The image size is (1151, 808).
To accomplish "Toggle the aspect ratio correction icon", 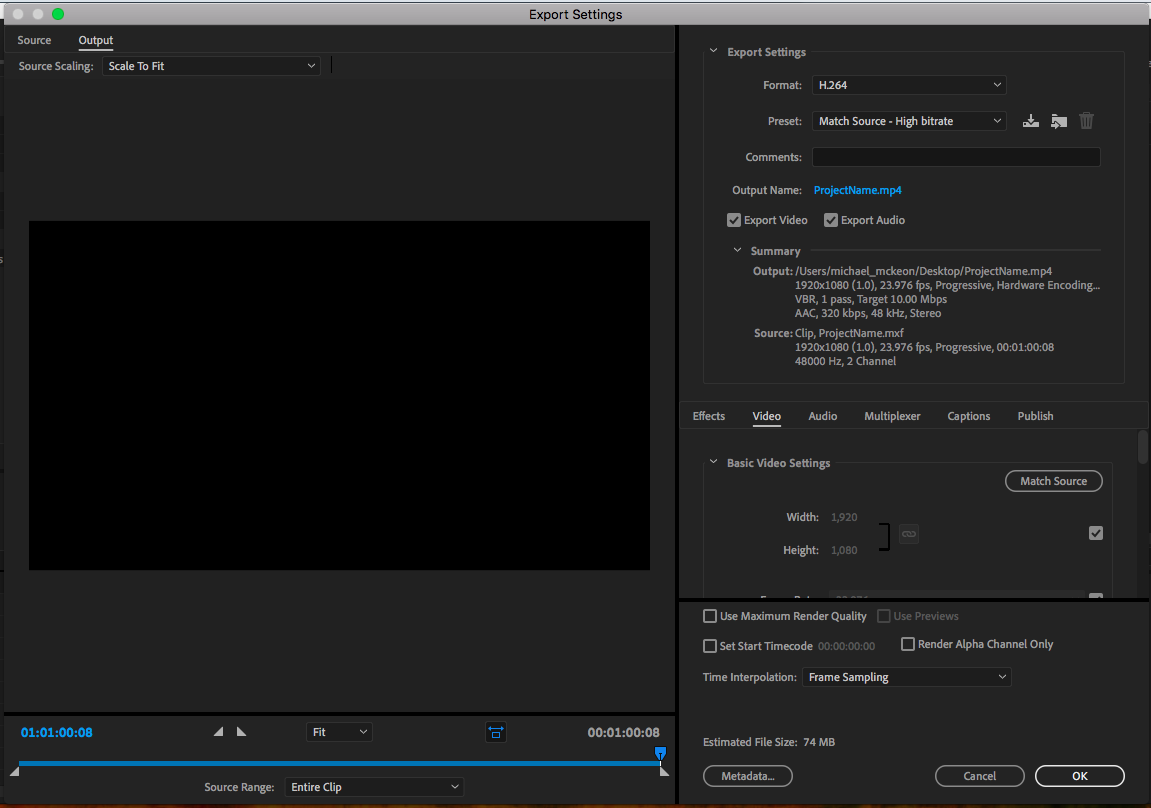I will [495, 732].
